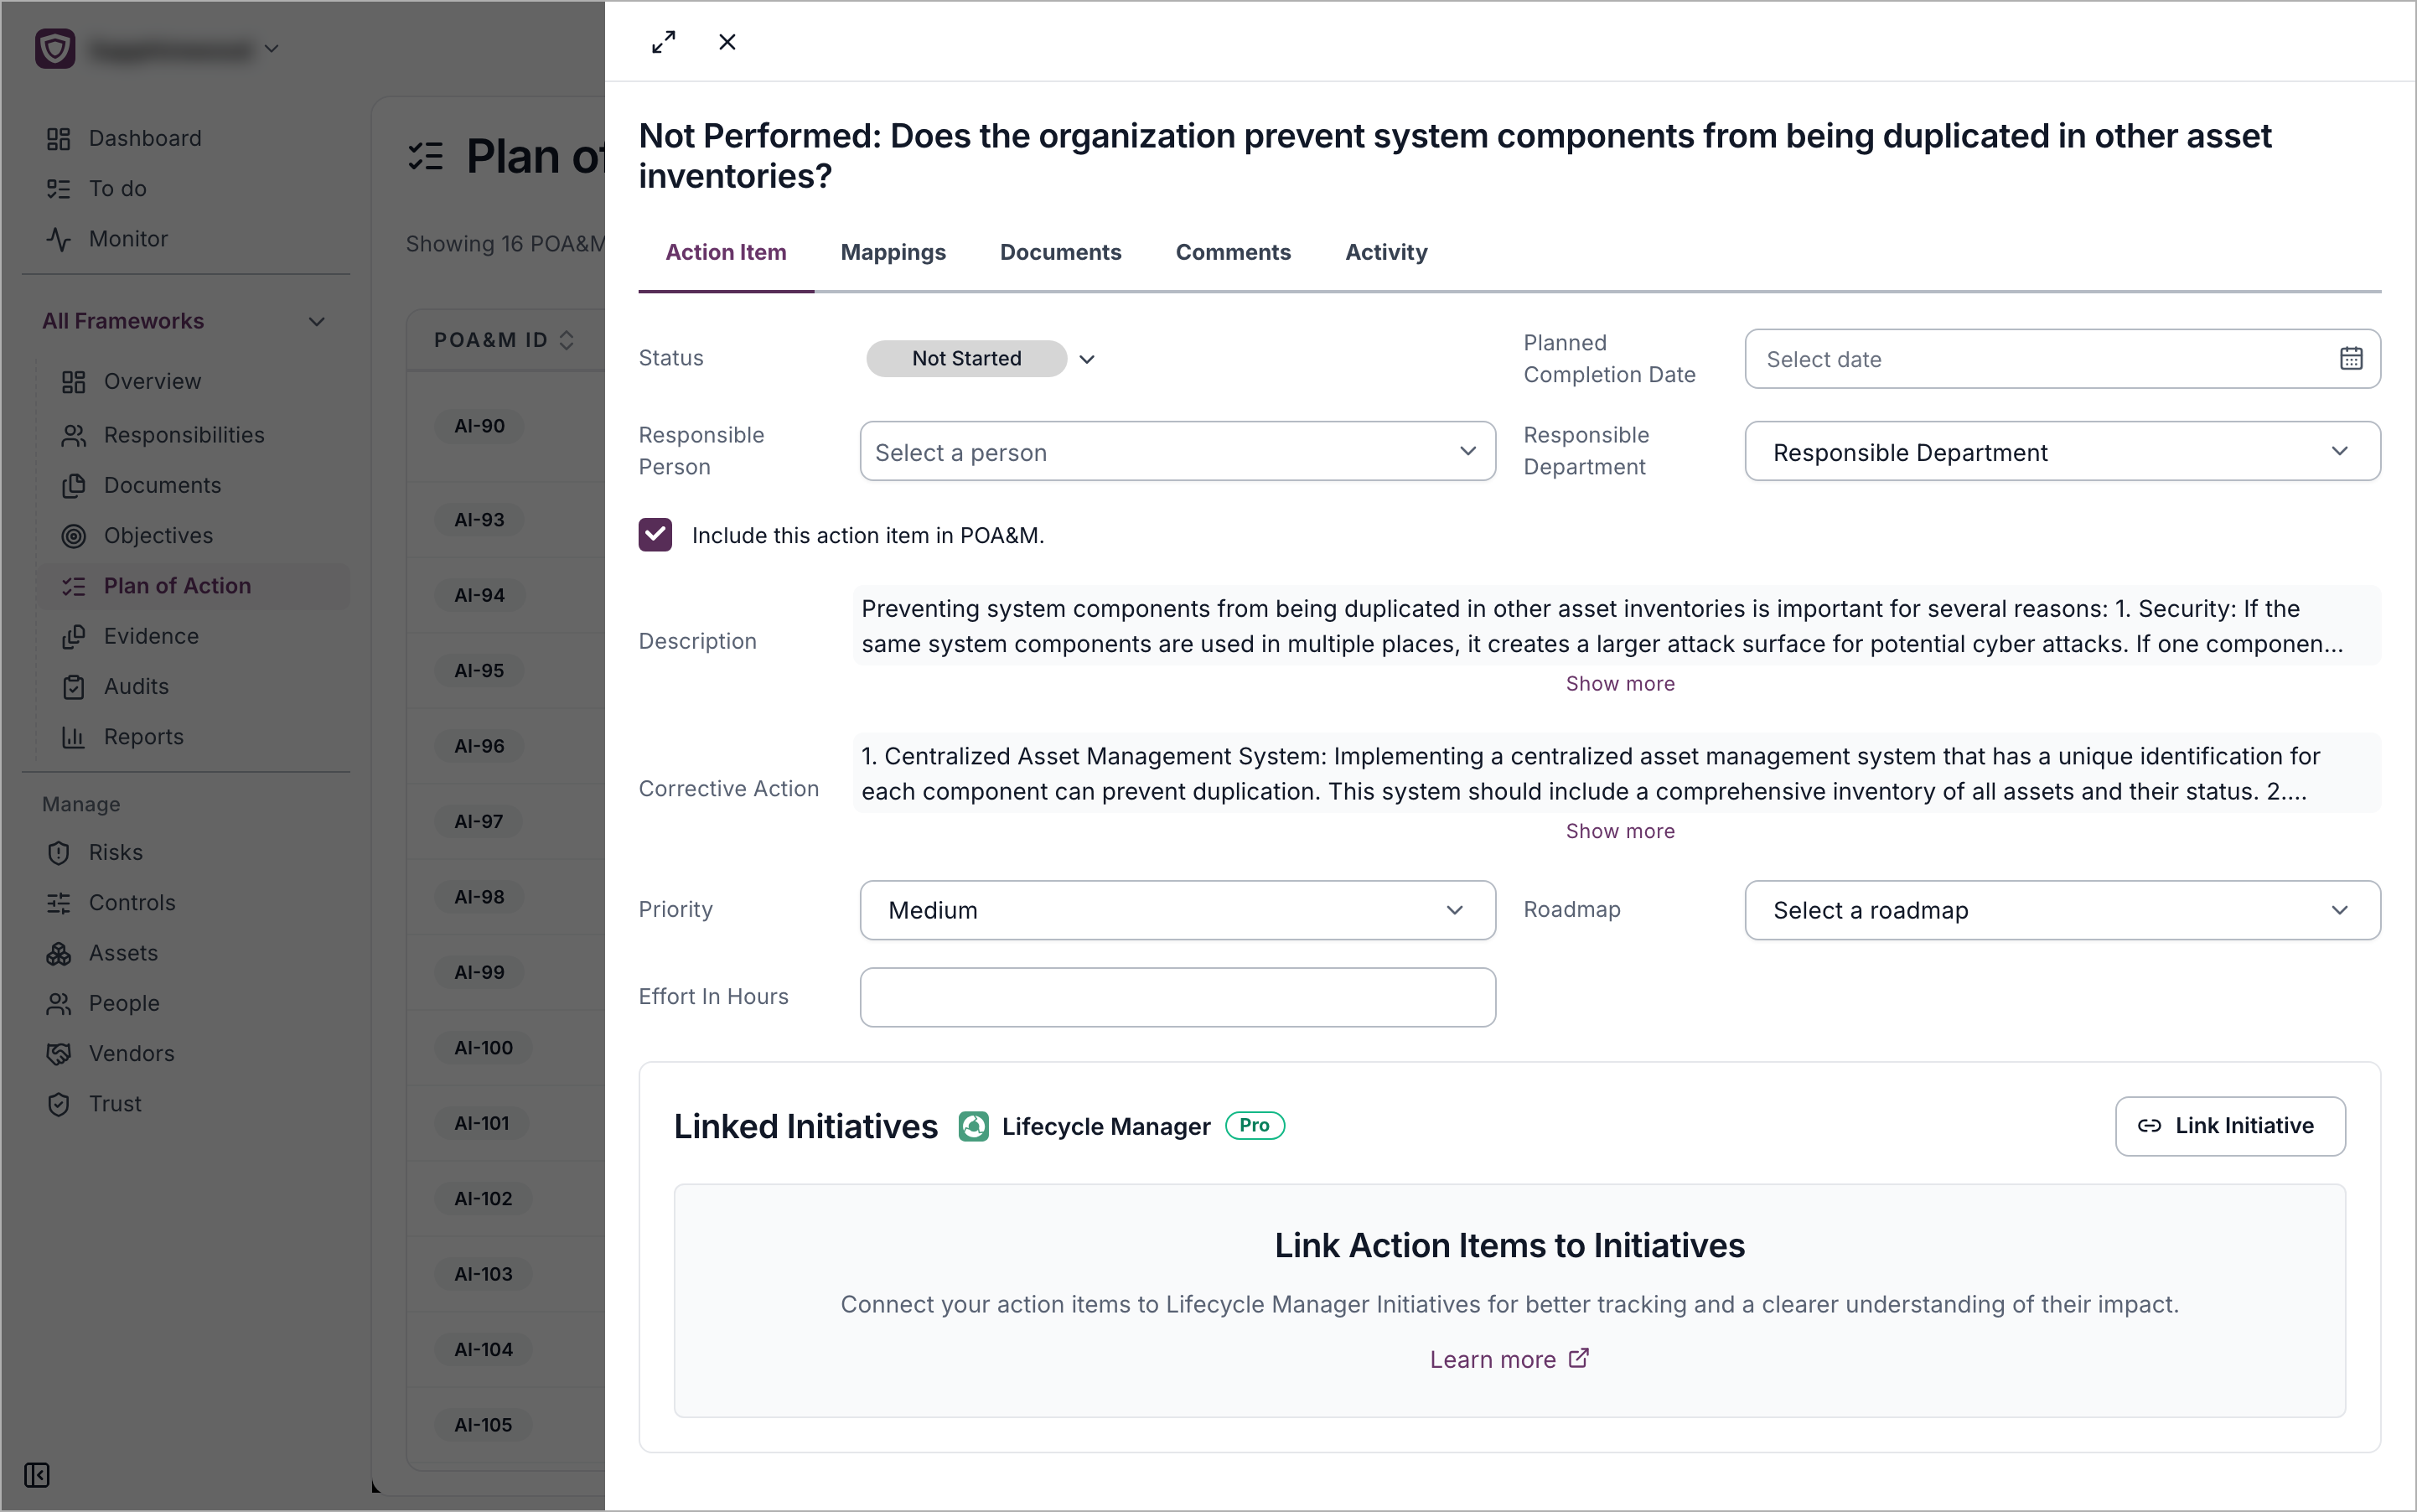Open the Not Started status dropdown
Viewport: 2417px width, 1512px height.
point(982,358)
